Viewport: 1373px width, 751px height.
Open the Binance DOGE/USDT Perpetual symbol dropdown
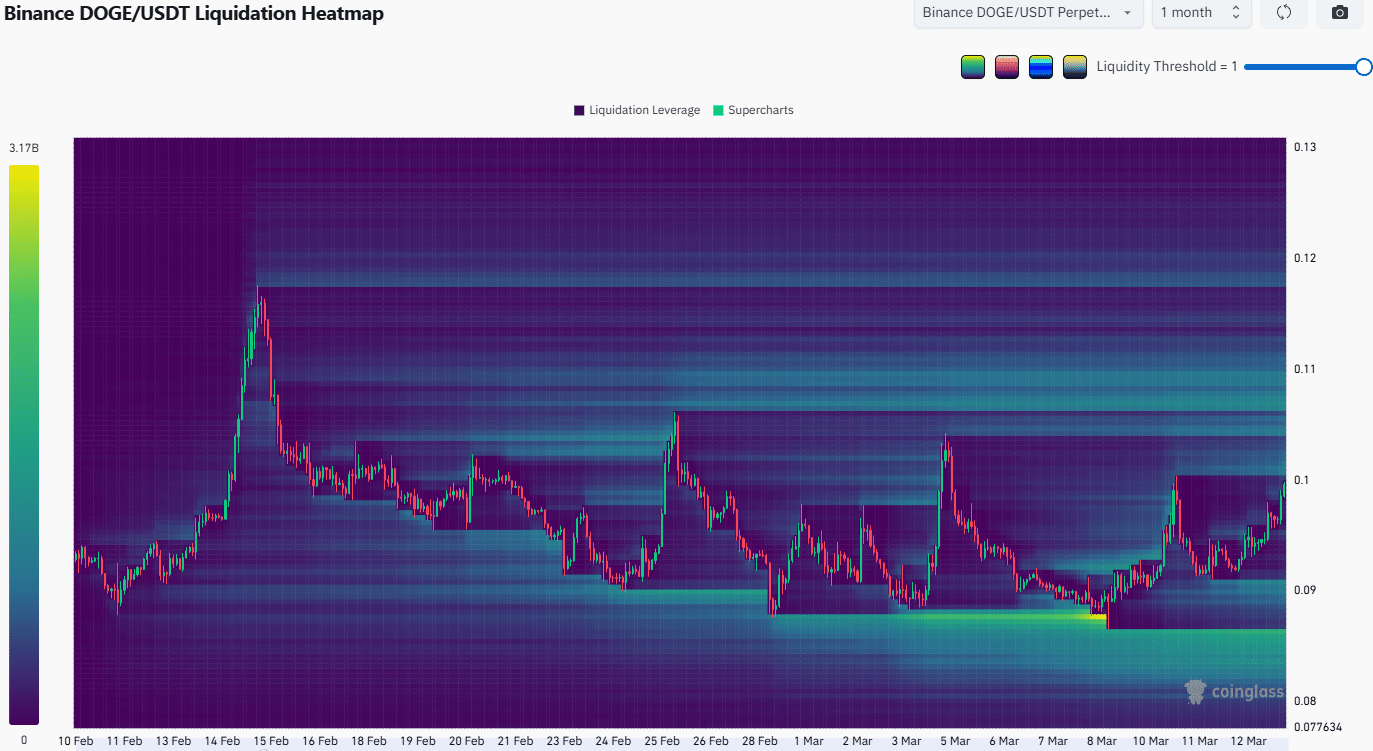pos(1028,13)
